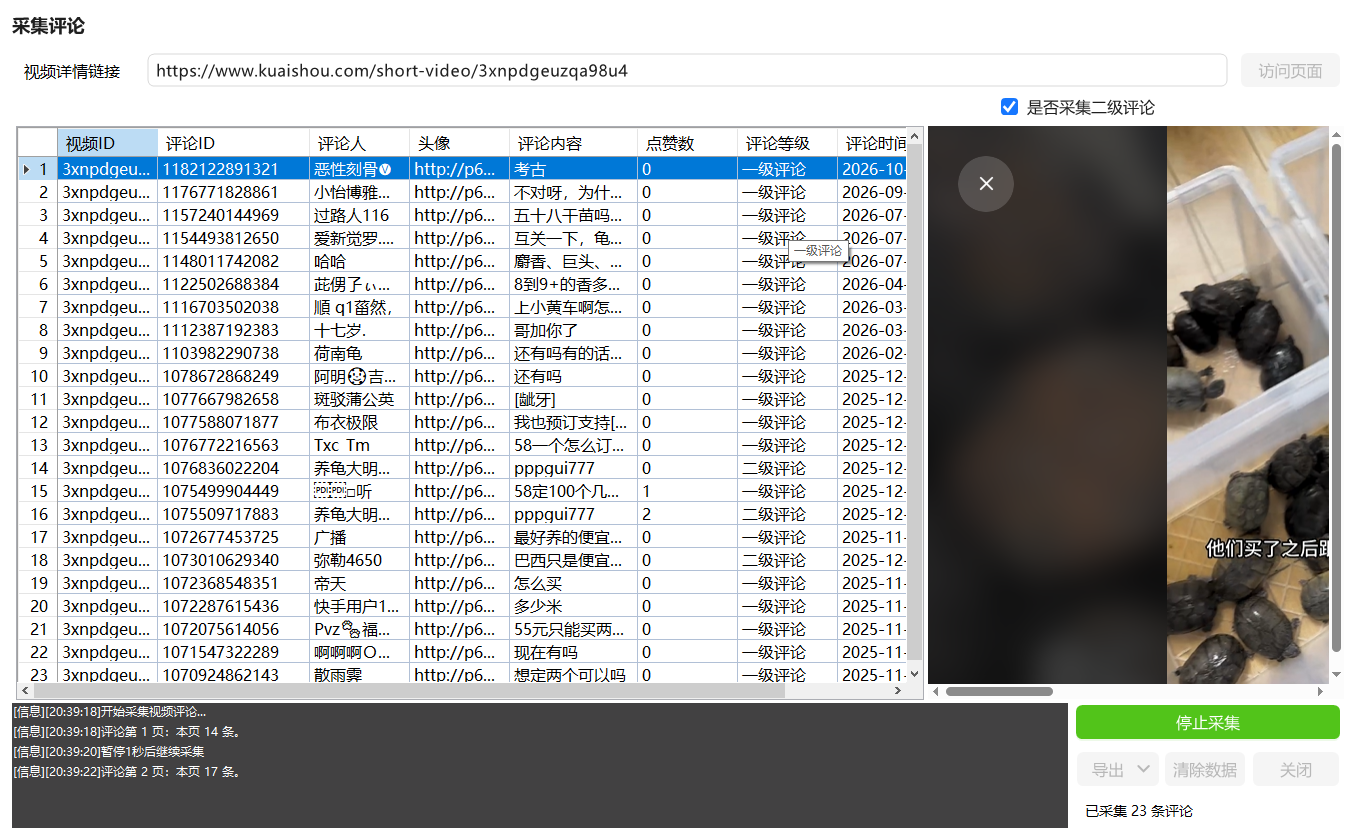Select comment ID cell 1078672868249
The height and width of the screenshot is (839, 1364).
pyautogui.click(x=233, y=376)
